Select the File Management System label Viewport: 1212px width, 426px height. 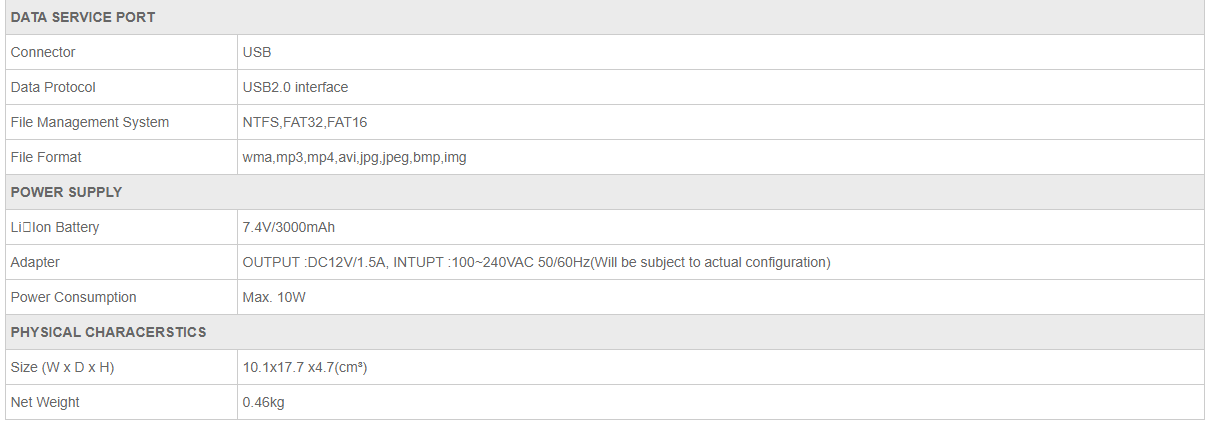(x=90, y=122)
